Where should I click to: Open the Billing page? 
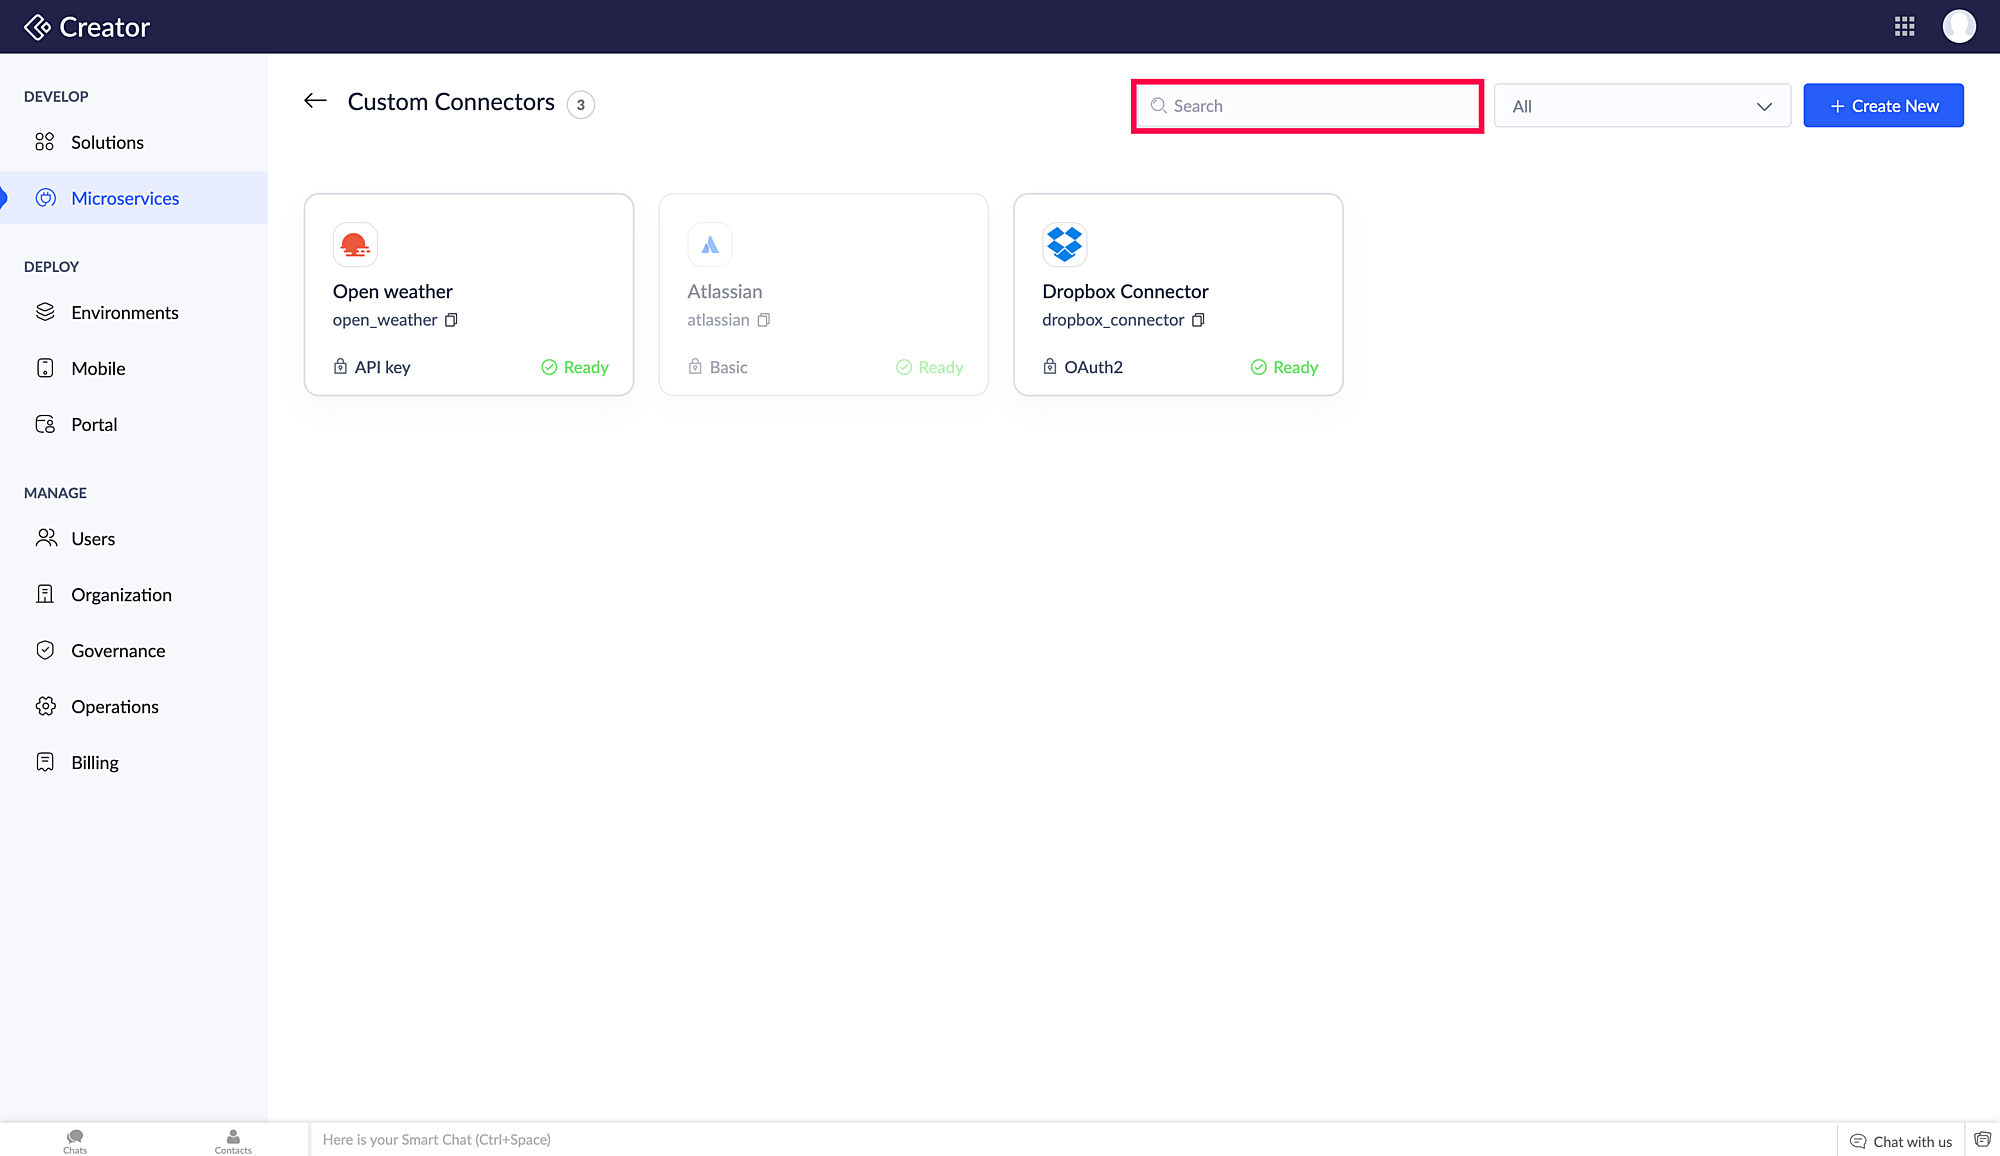coord(95,762)
